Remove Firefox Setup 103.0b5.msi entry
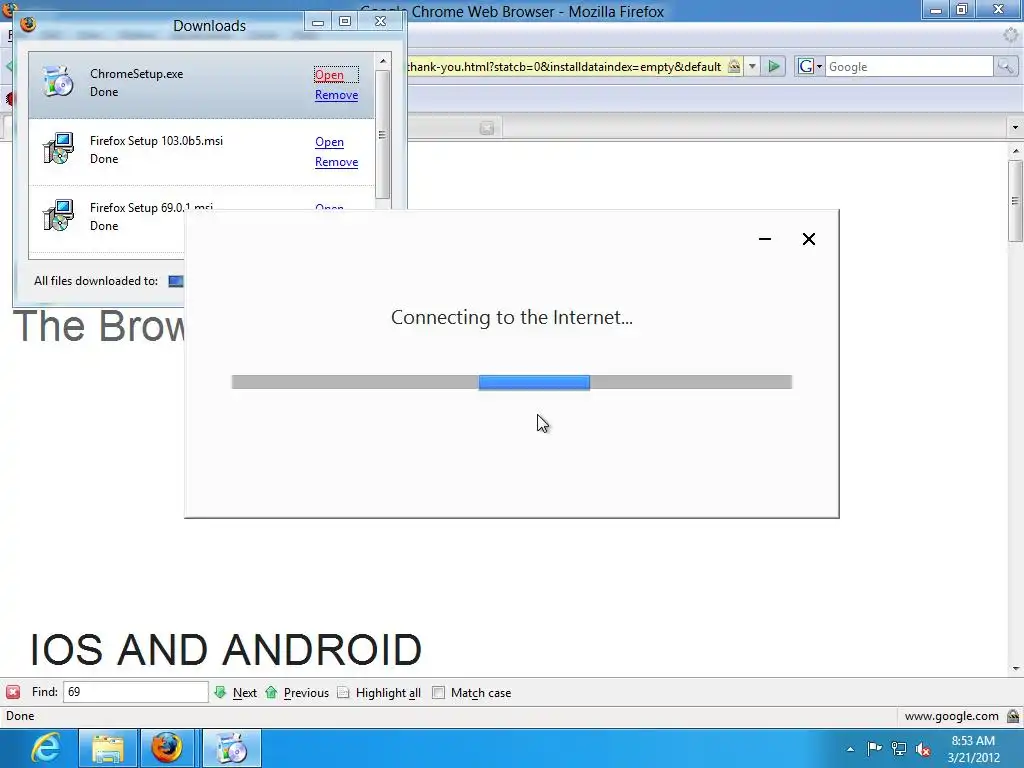Screen dimensions: 1024x768 click(x=336, y=162)
